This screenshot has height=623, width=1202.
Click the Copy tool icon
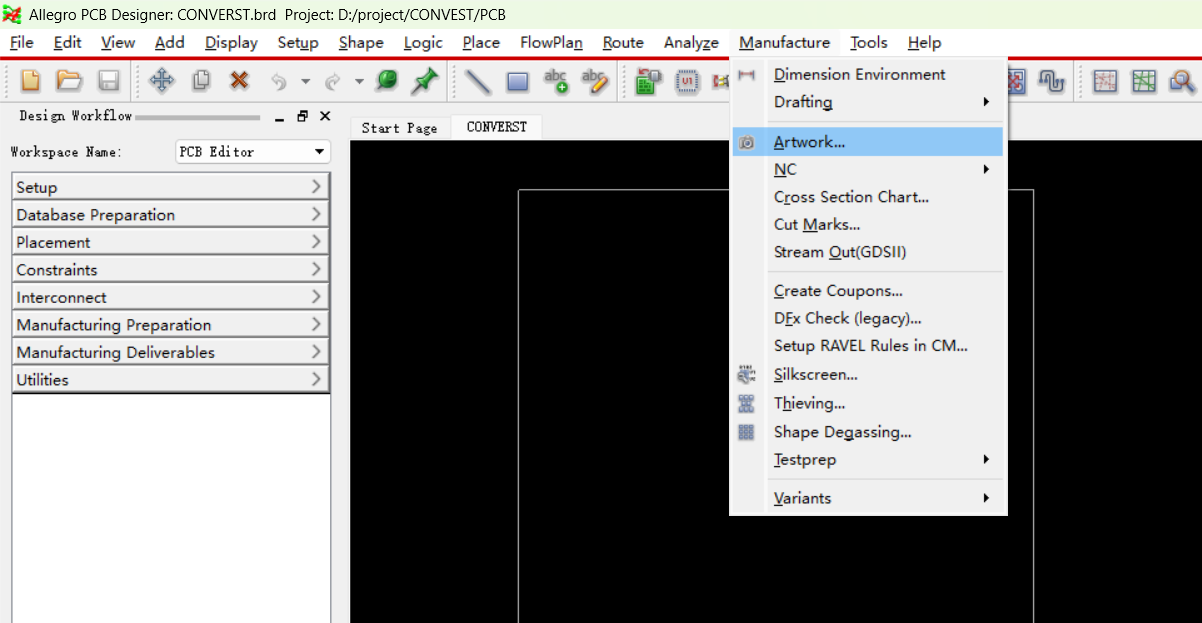pyautogui.click(x=201, y=81)
